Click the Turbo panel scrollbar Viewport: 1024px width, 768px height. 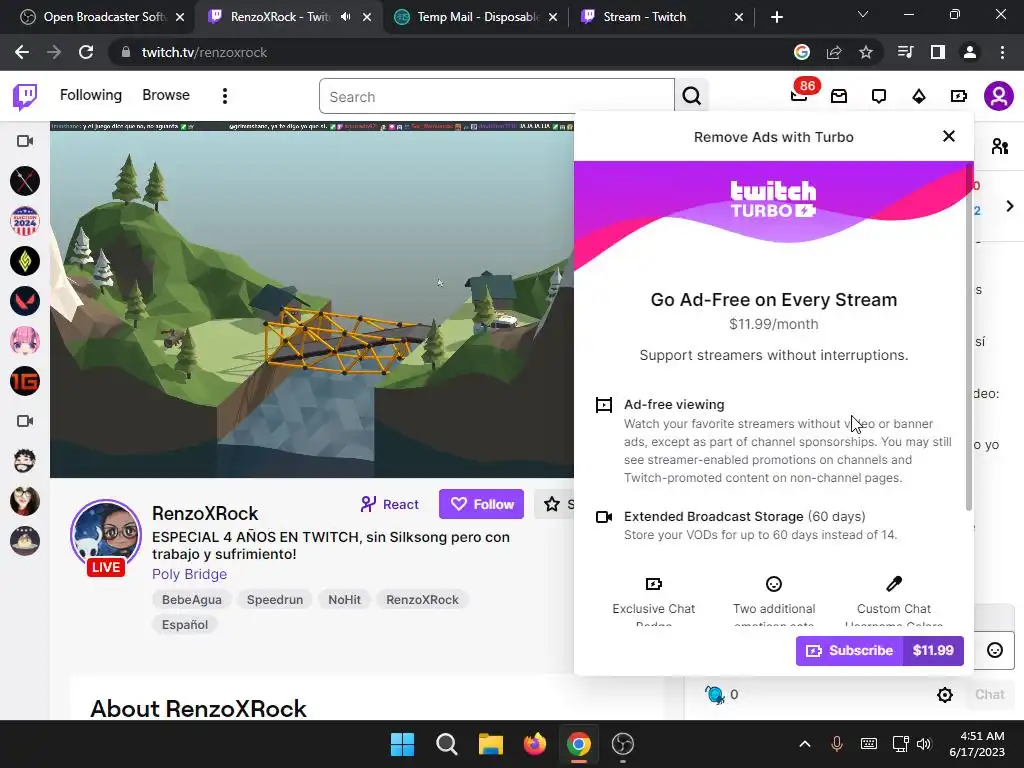pyautogui.click(x=969, y=336)
